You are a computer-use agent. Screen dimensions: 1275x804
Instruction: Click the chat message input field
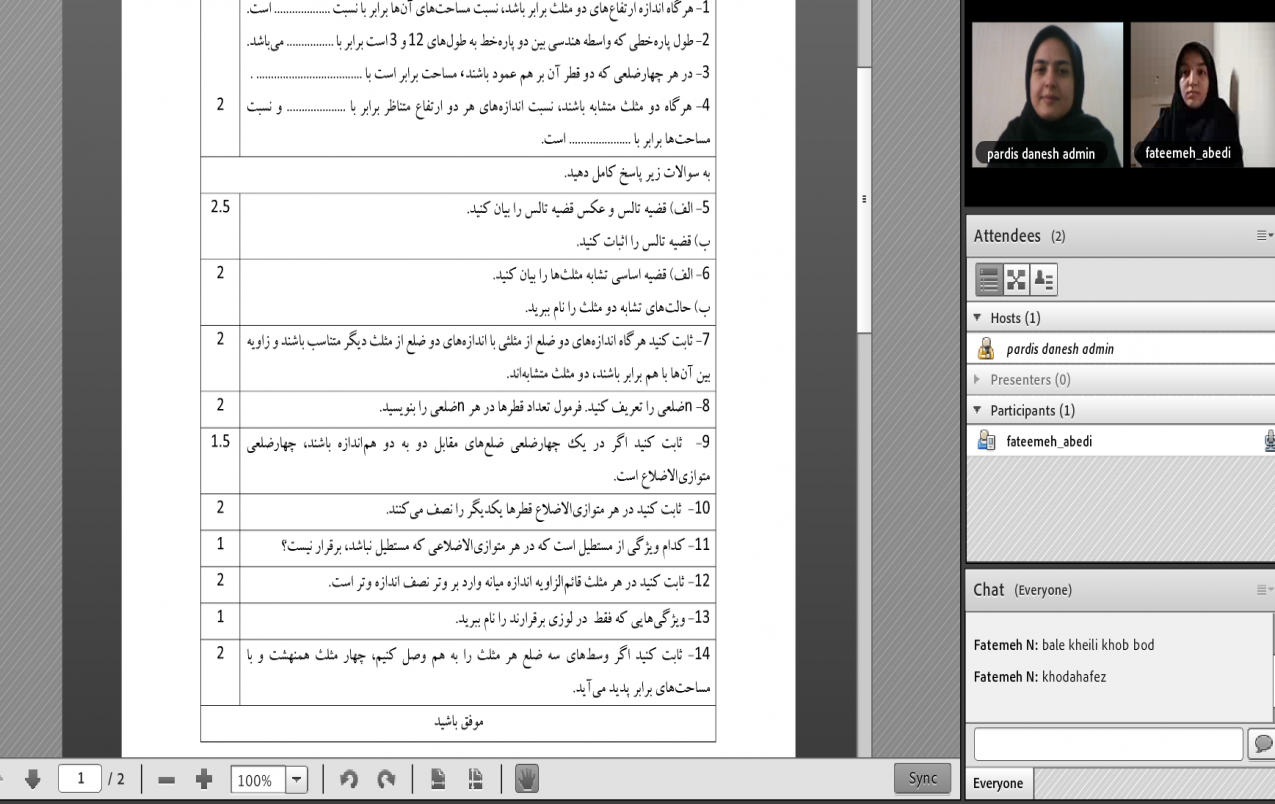tap(1108, 744)
